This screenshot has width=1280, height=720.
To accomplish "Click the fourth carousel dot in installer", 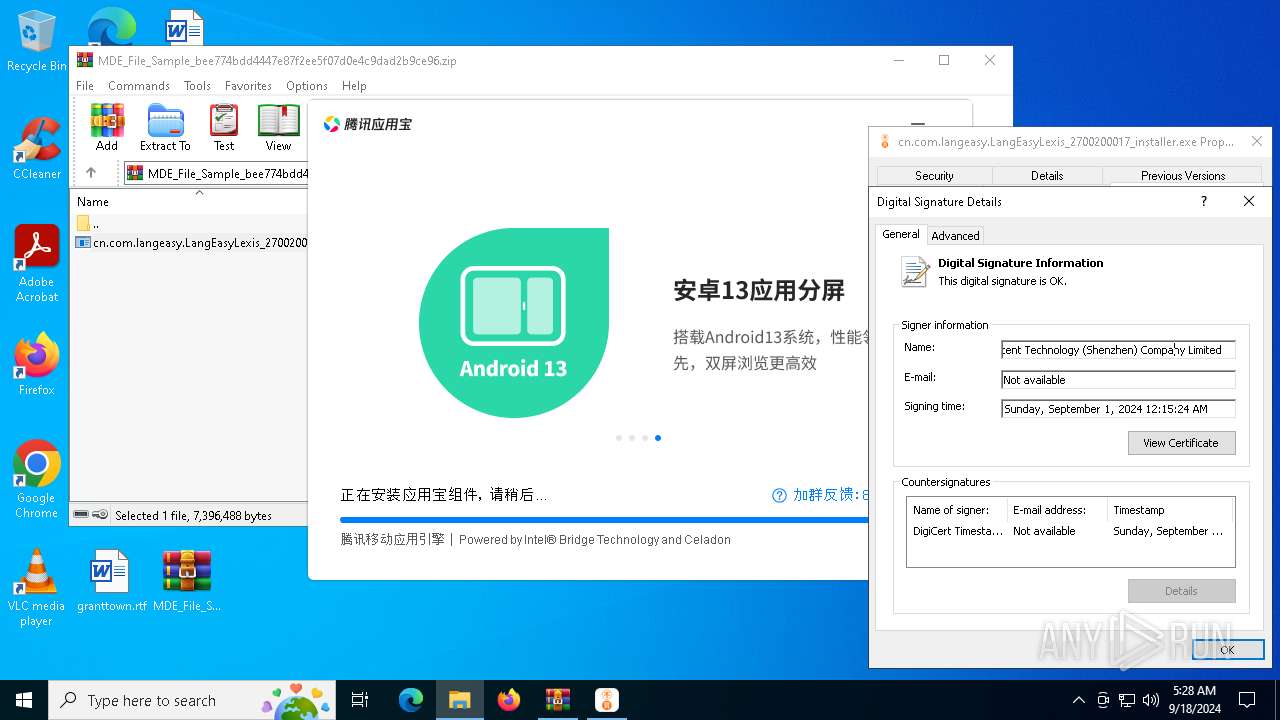I will tap(657, 438).
